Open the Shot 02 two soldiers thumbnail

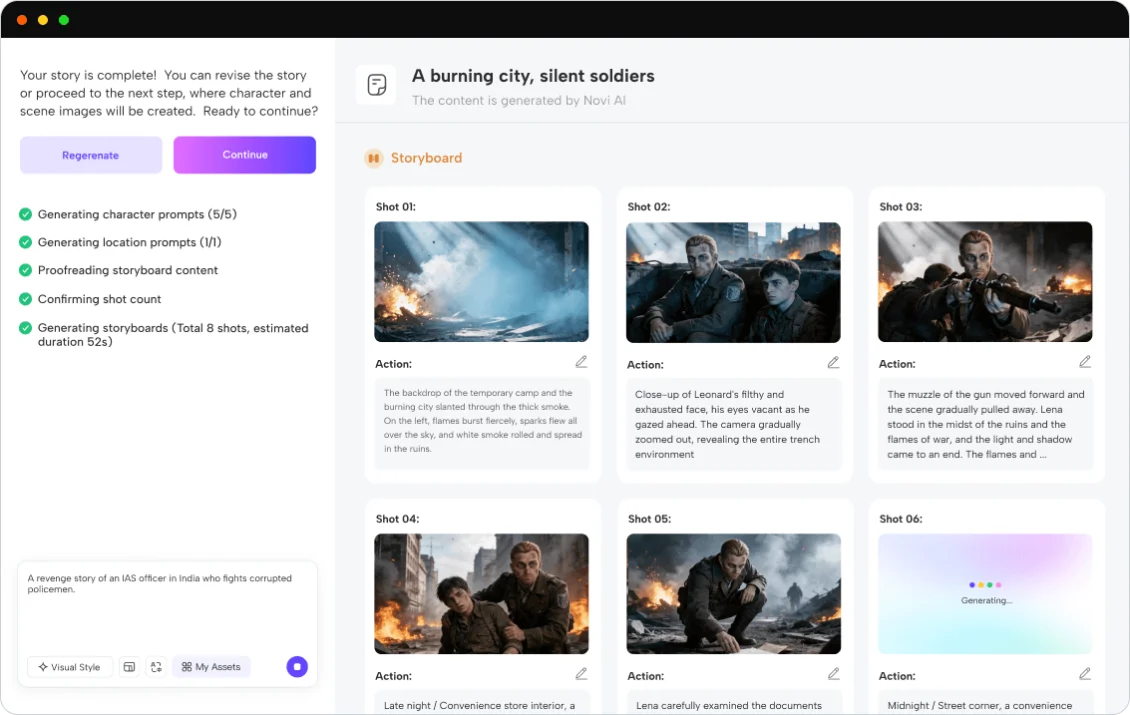click(733, 283)
